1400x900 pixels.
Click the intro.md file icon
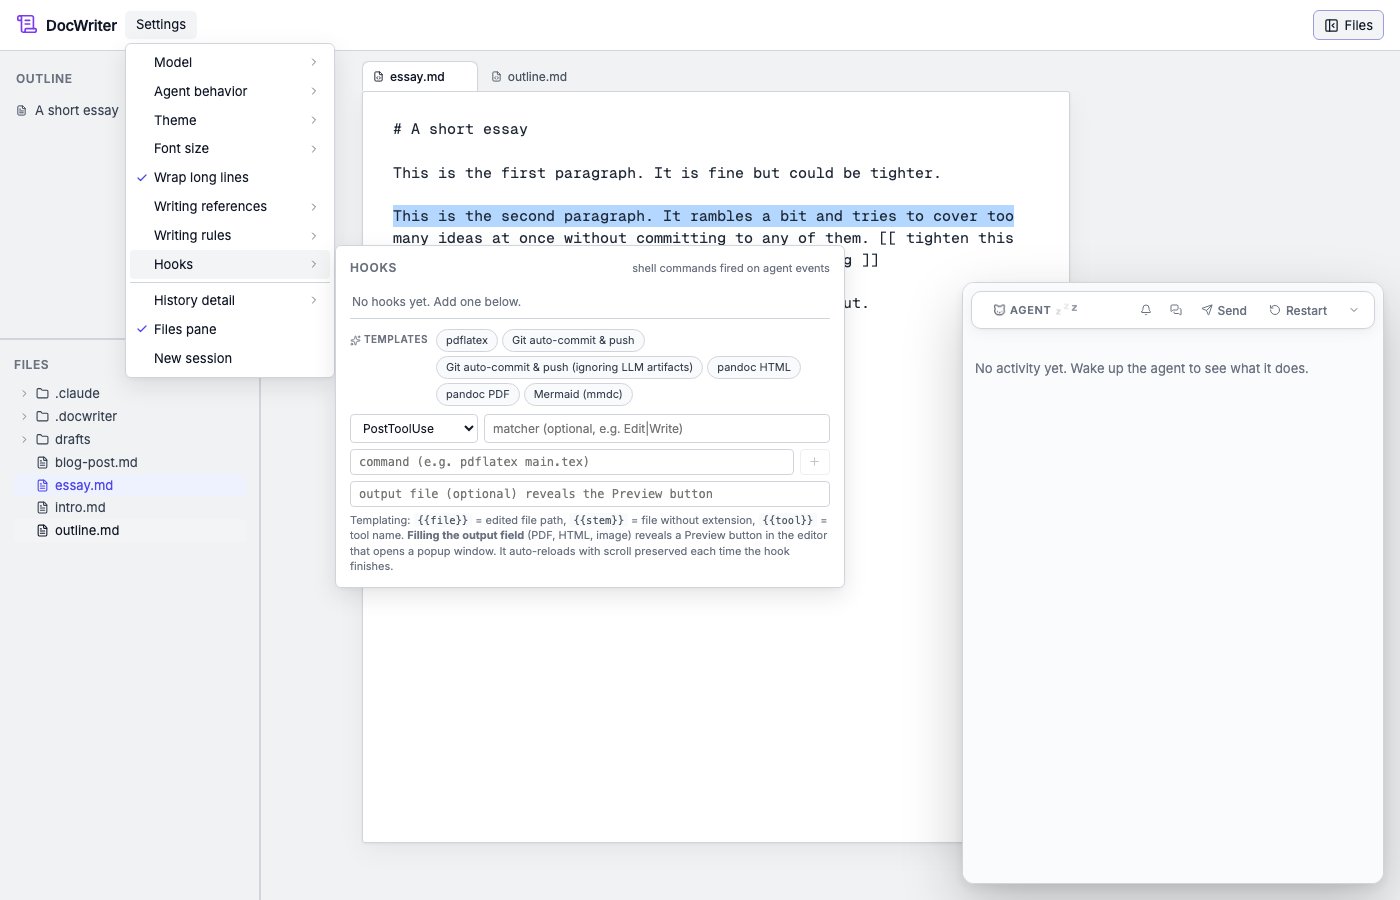42,507
